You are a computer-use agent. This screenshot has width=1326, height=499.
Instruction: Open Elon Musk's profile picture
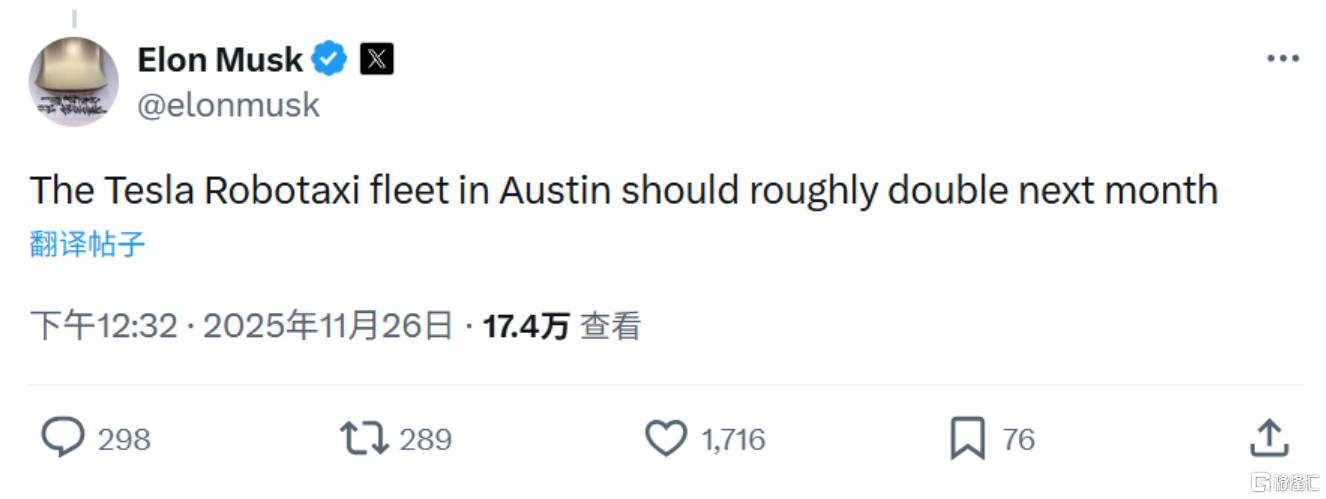click(x=73, y=82)
